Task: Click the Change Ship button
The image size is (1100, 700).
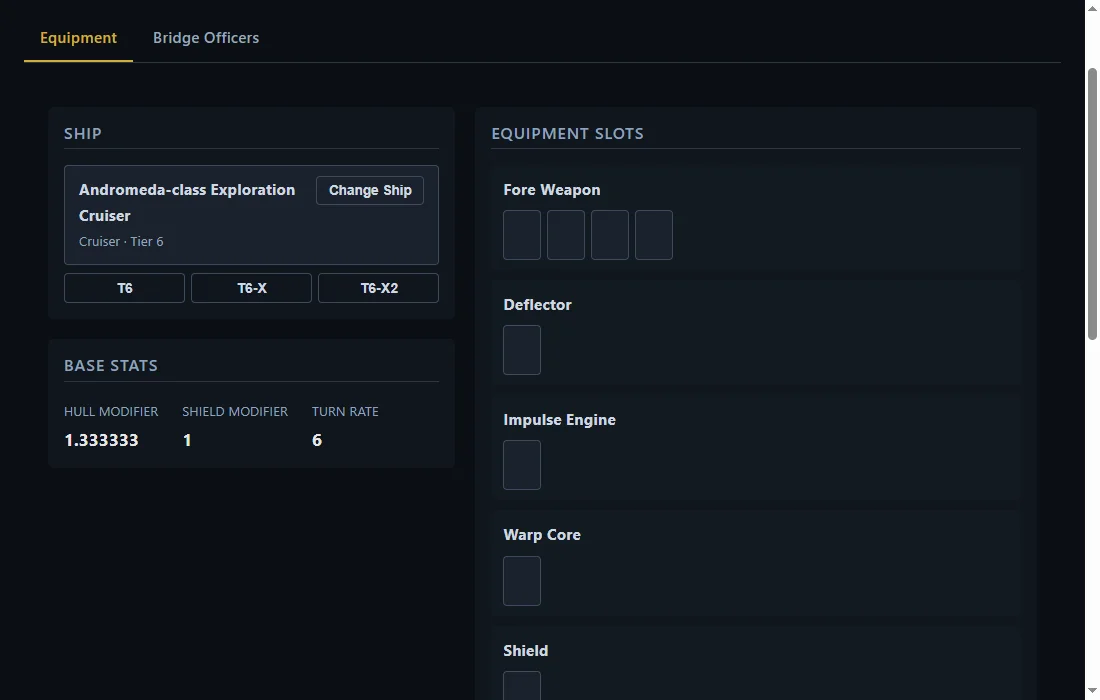Action: coord(370,191)
